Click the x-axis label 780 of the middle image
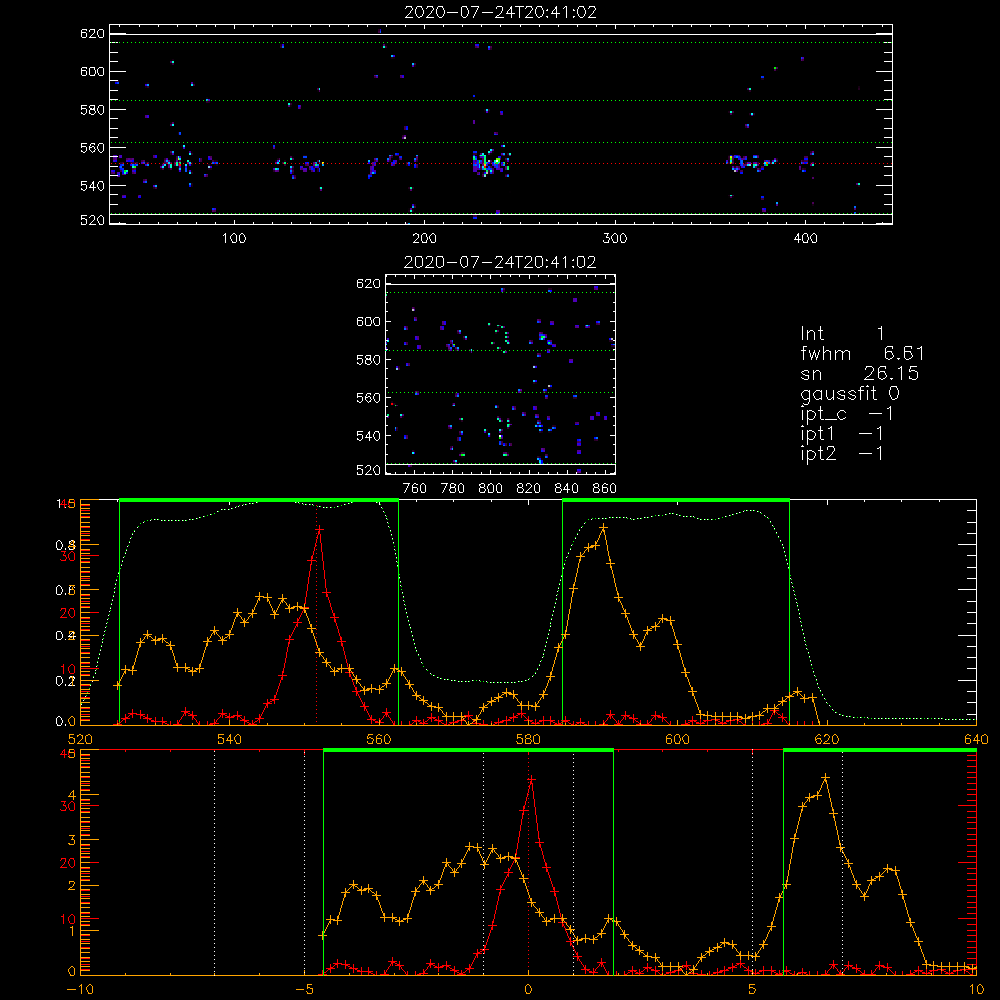This screenshot has height=1000, width=1000. (453, 489)
